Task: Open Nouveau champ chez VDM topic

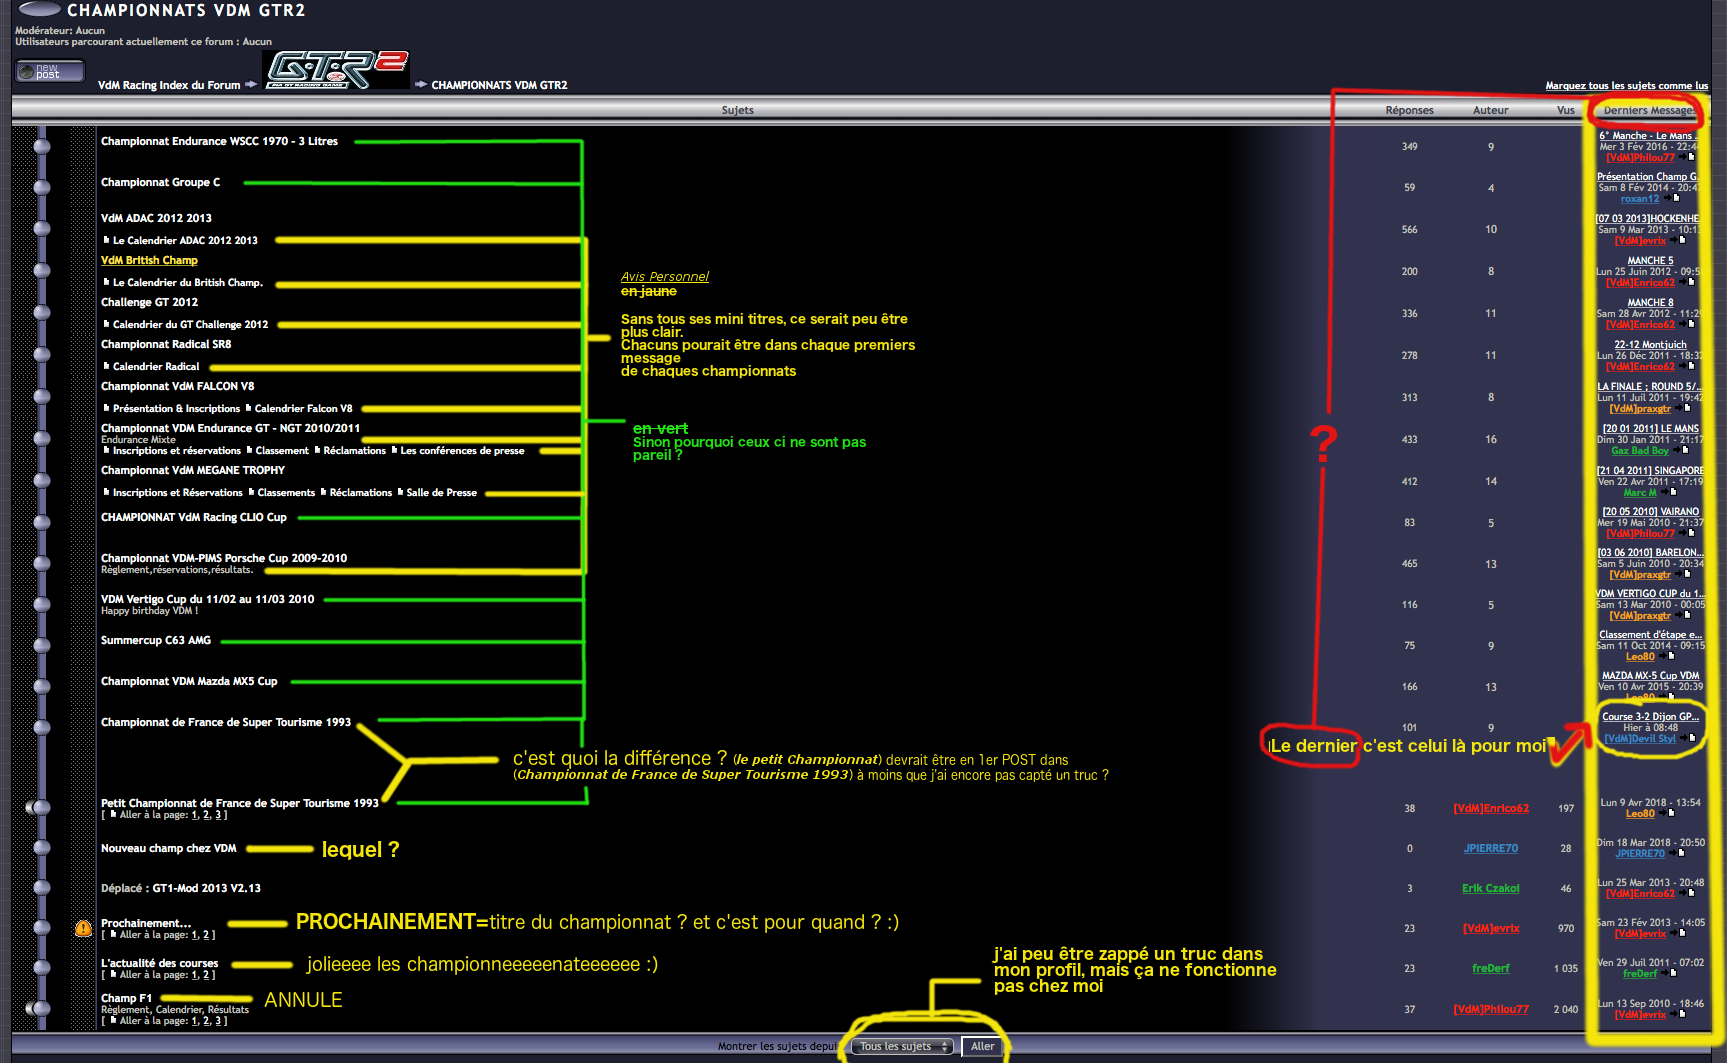Action: pyautogui.click(x=168, y=848)
